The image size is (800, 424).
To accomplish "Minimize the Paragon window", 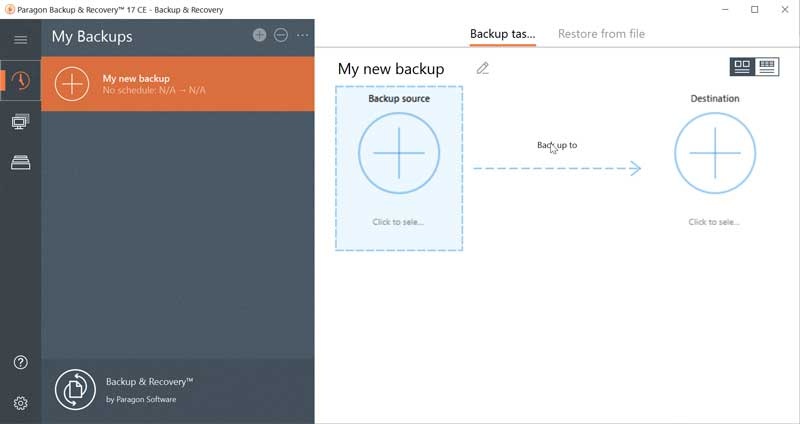I will click(x=725, y=9).
